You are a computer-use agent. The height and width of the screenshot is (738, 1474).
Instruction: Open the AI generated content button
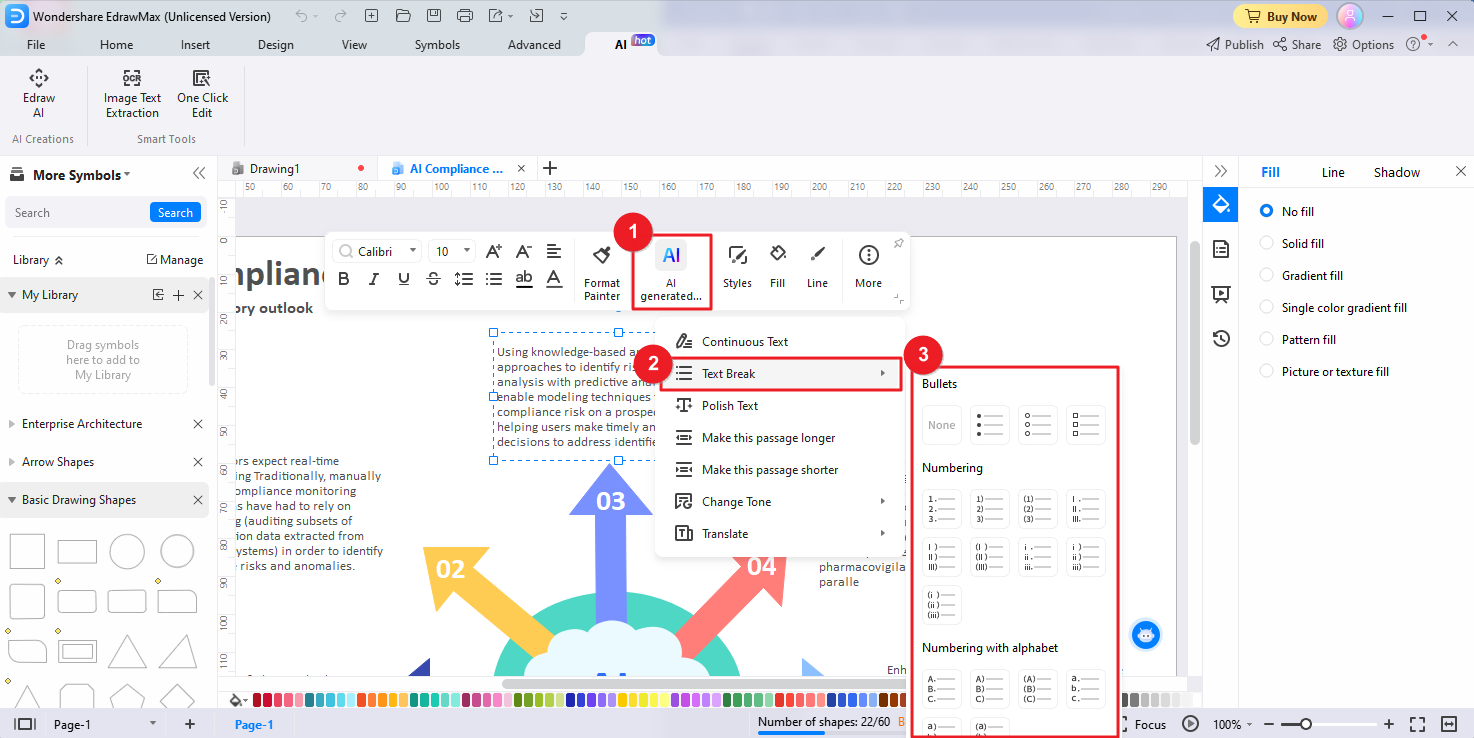tap(671, 270)
